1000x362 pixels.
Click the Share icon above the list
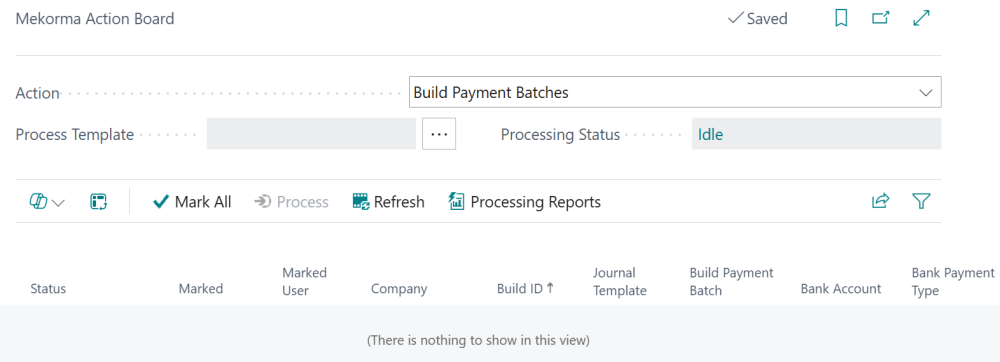880,201
